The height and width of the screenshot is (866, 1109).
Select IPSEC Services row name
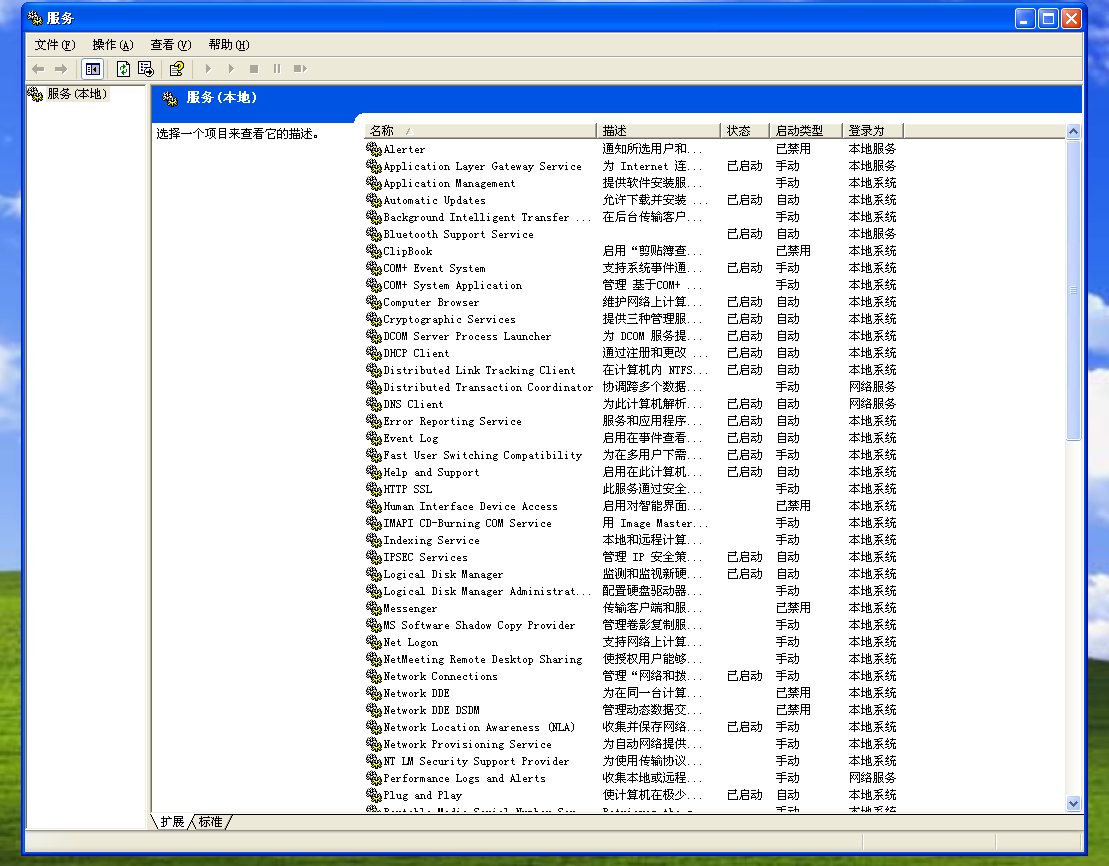425,557
